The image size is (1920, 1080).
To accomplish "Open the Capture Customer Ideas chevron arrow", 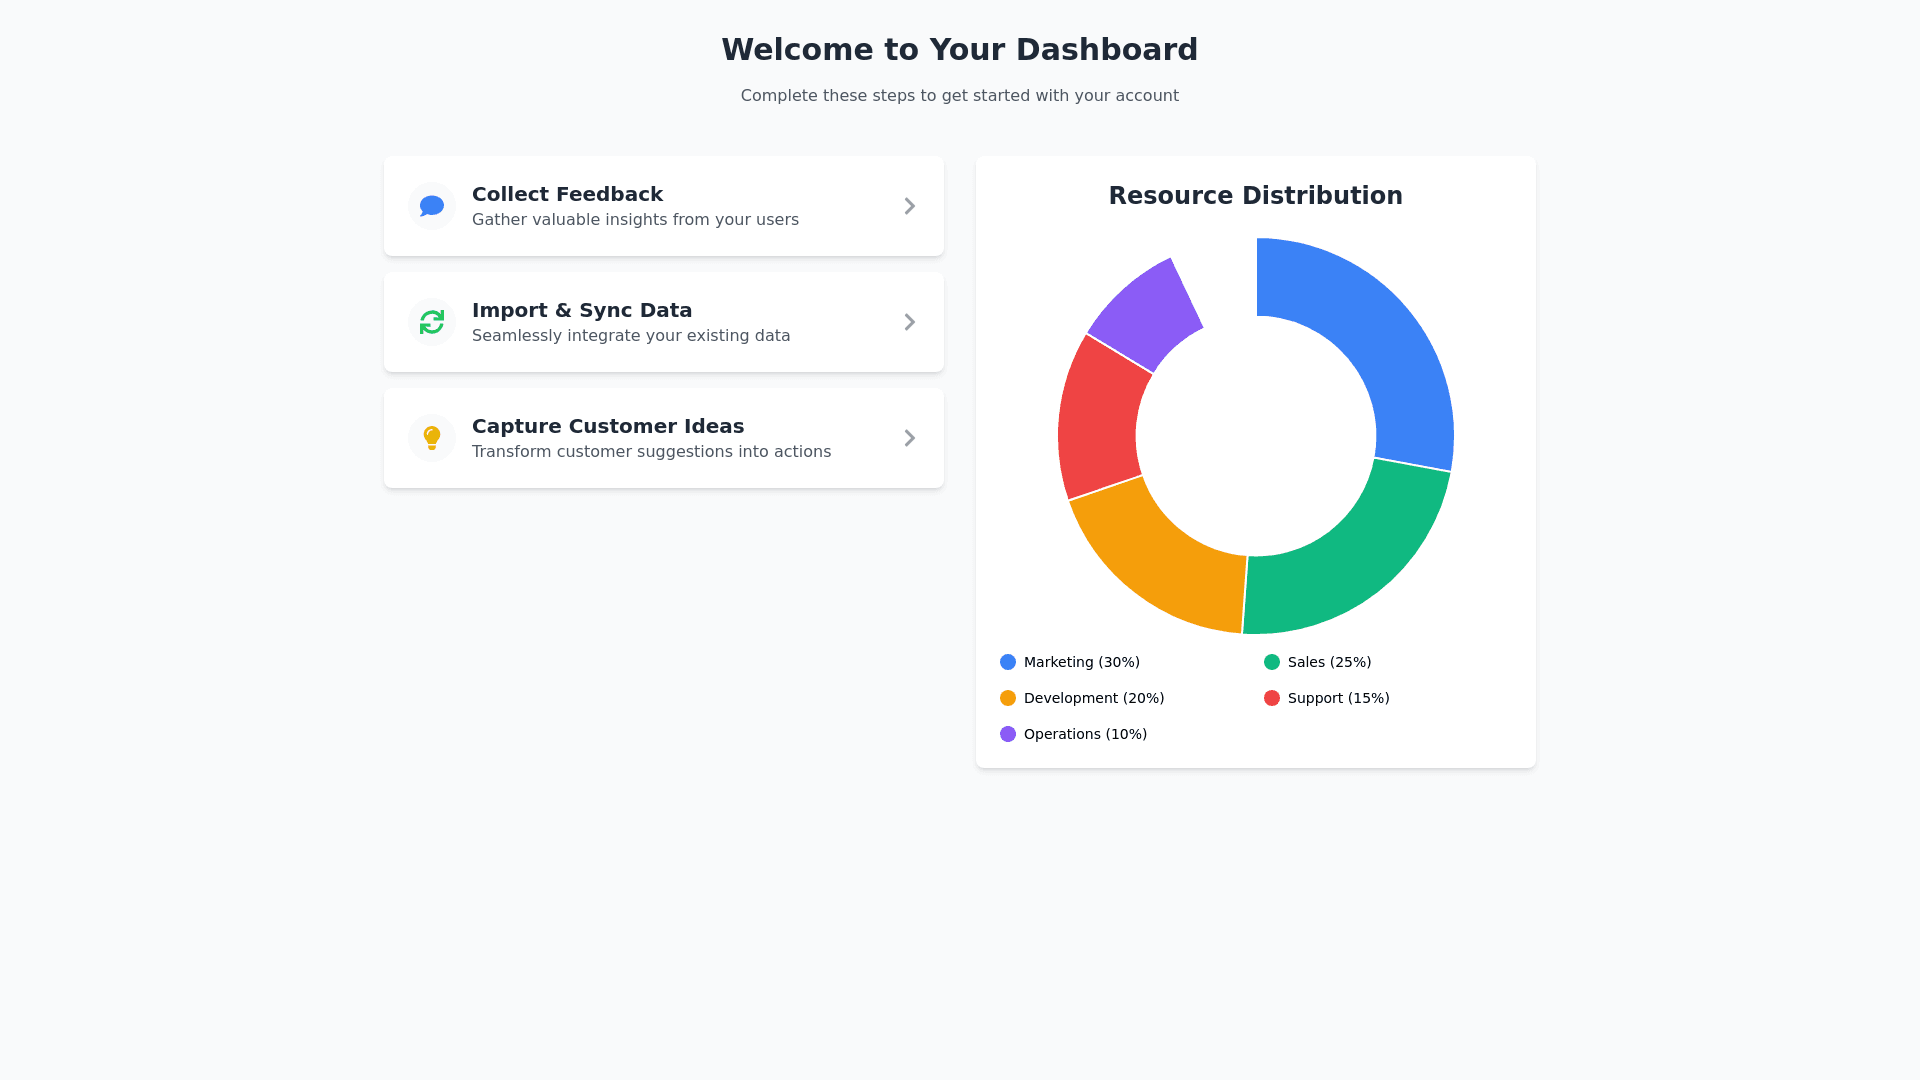I will point(909,438).
